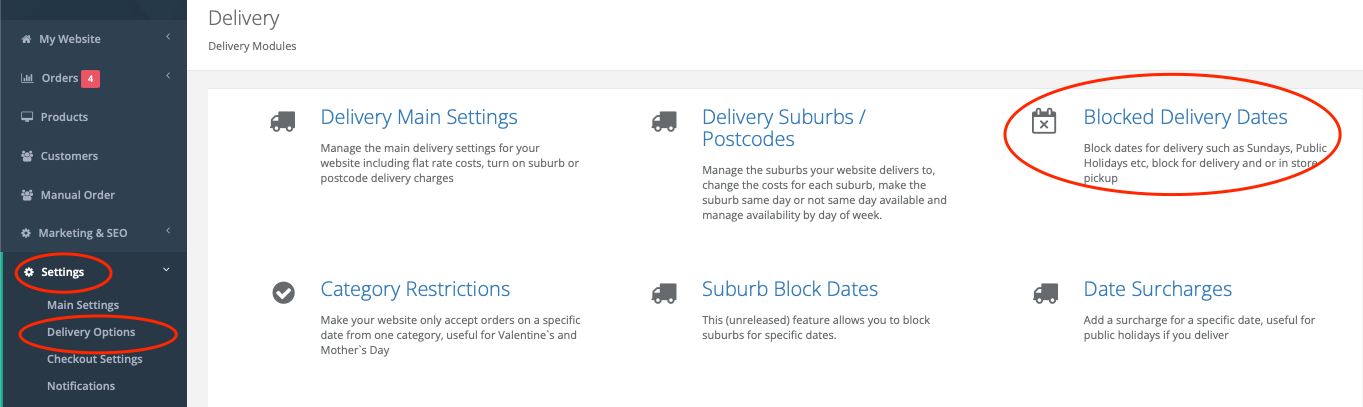
Task: Open the Blocked Delivery Dates link
Action: 1185,117
